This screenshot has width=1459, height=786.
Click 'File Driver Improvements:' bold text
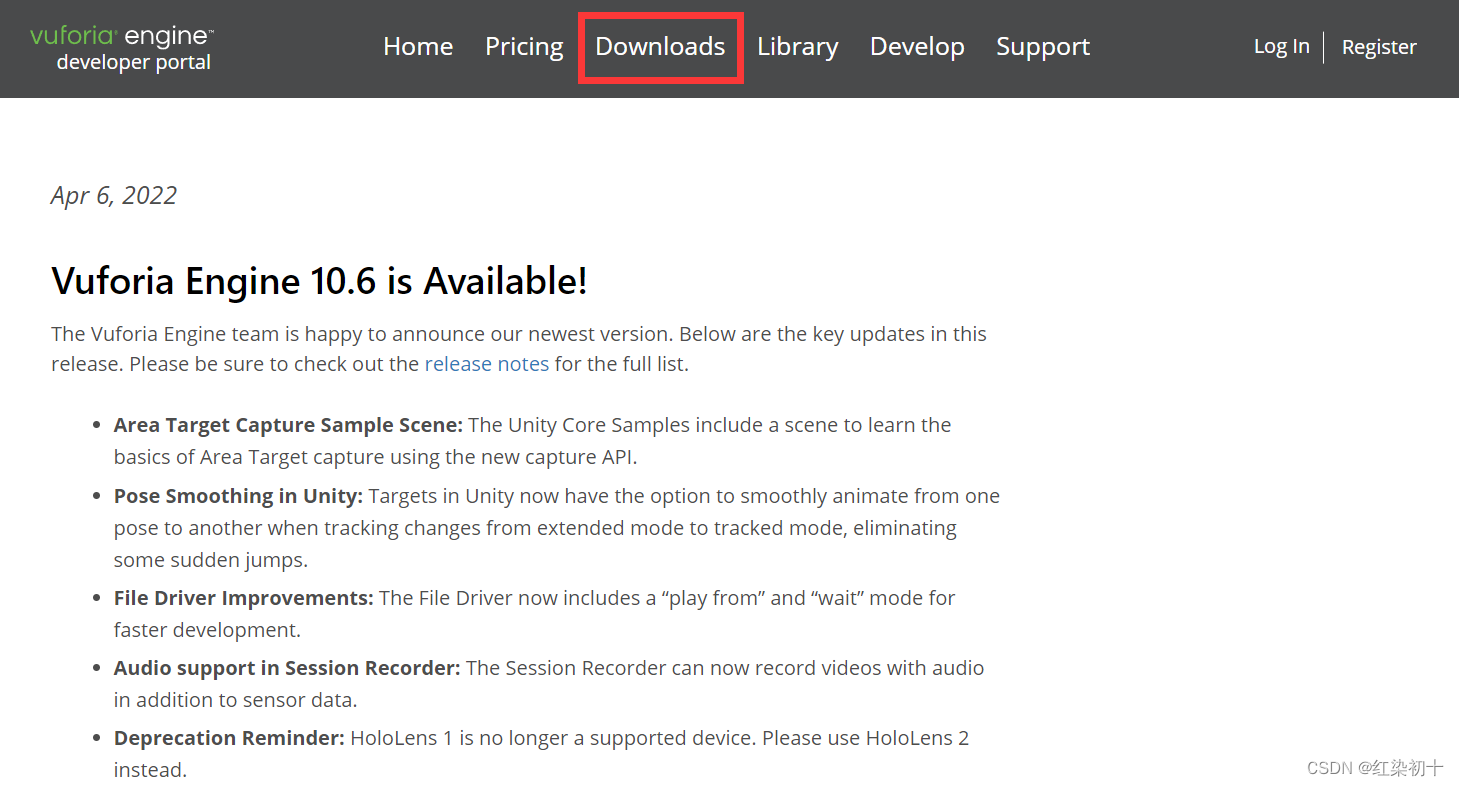click(x=244, y=598)
